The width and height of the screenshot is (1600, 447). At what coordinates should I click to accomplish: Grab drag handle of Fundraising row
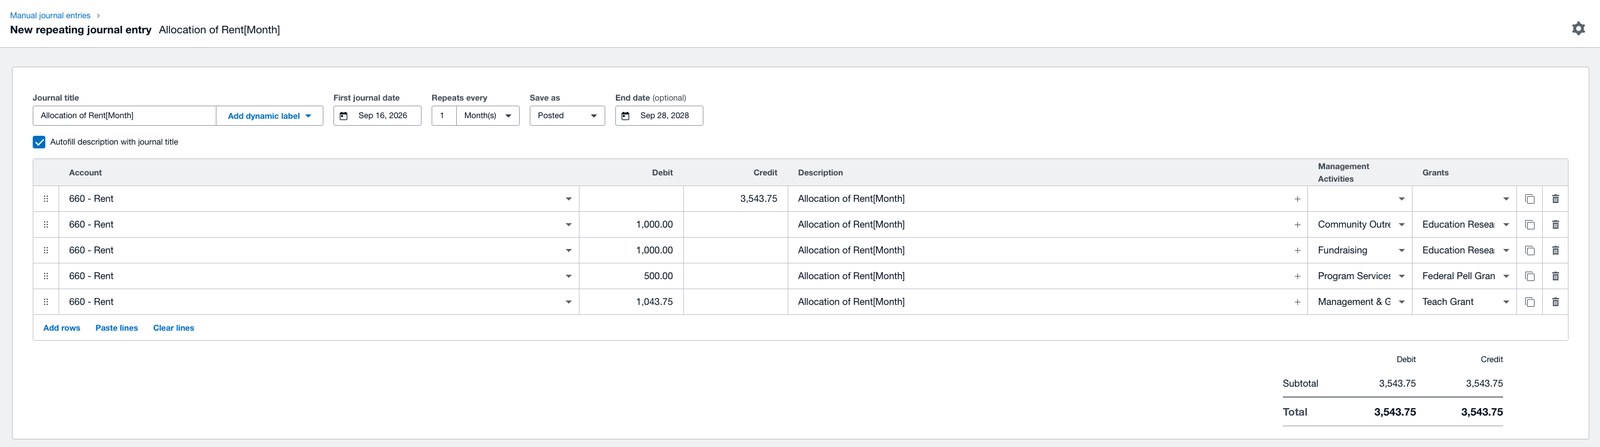pyautogui.click(x=46, y=251)
